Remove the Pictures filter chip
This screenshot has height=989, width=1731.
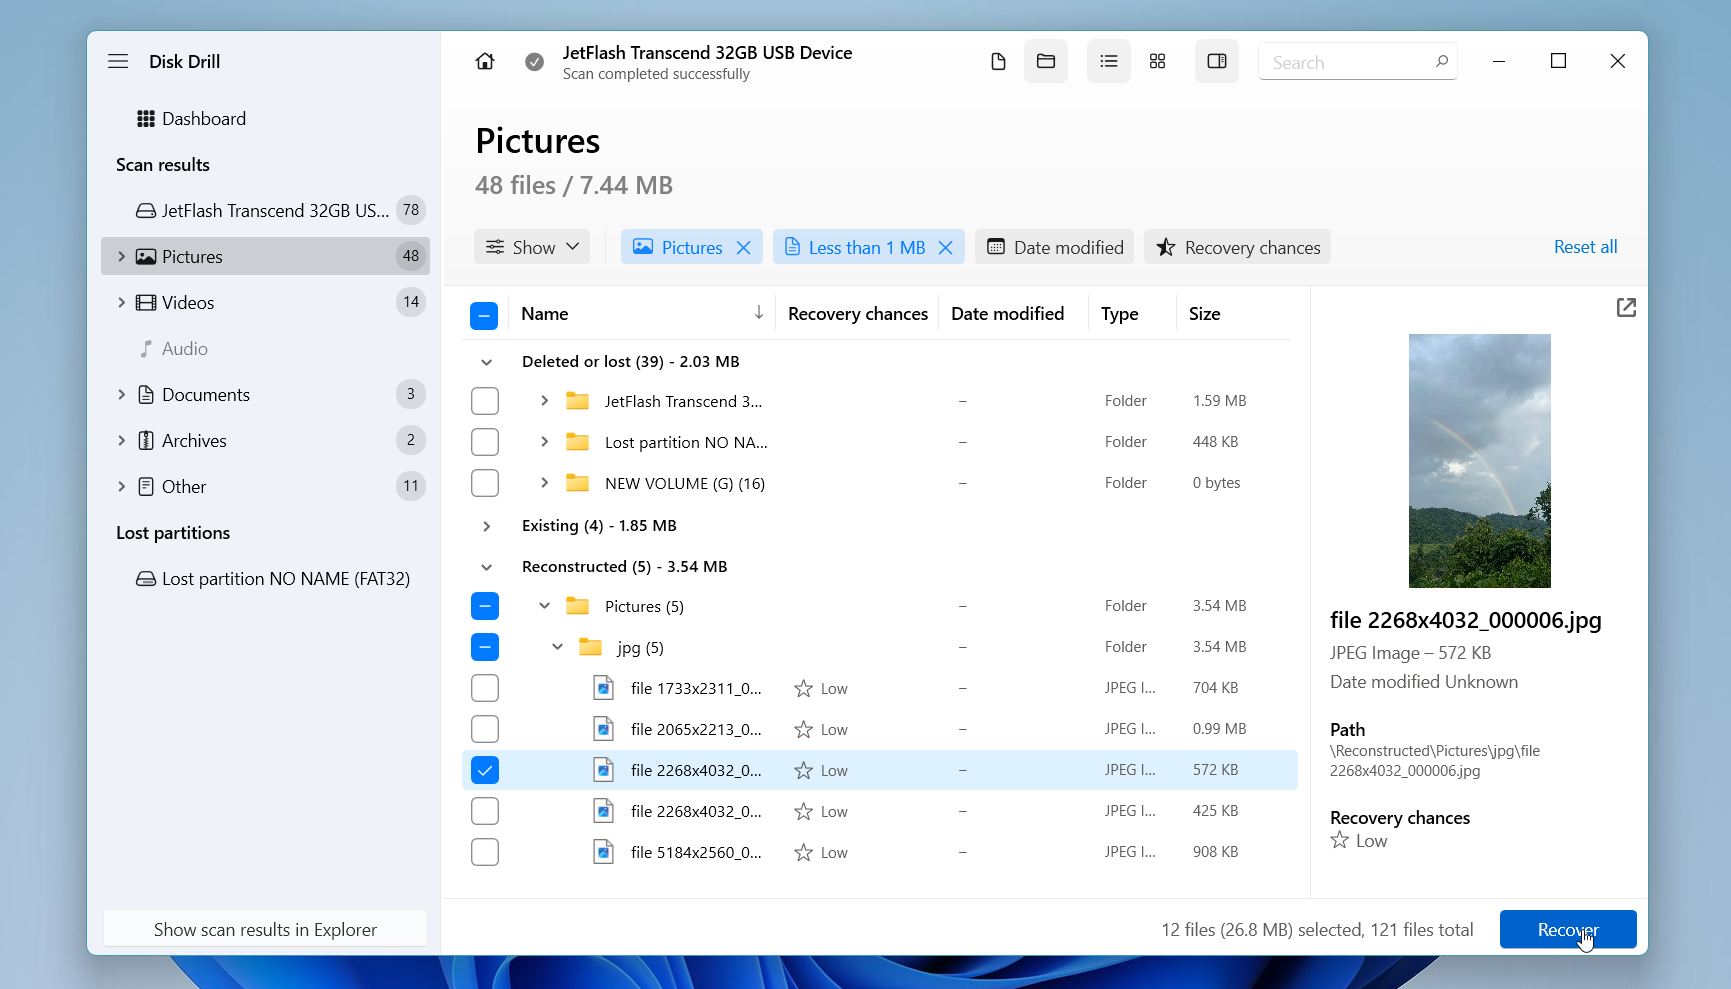(743, 247)
